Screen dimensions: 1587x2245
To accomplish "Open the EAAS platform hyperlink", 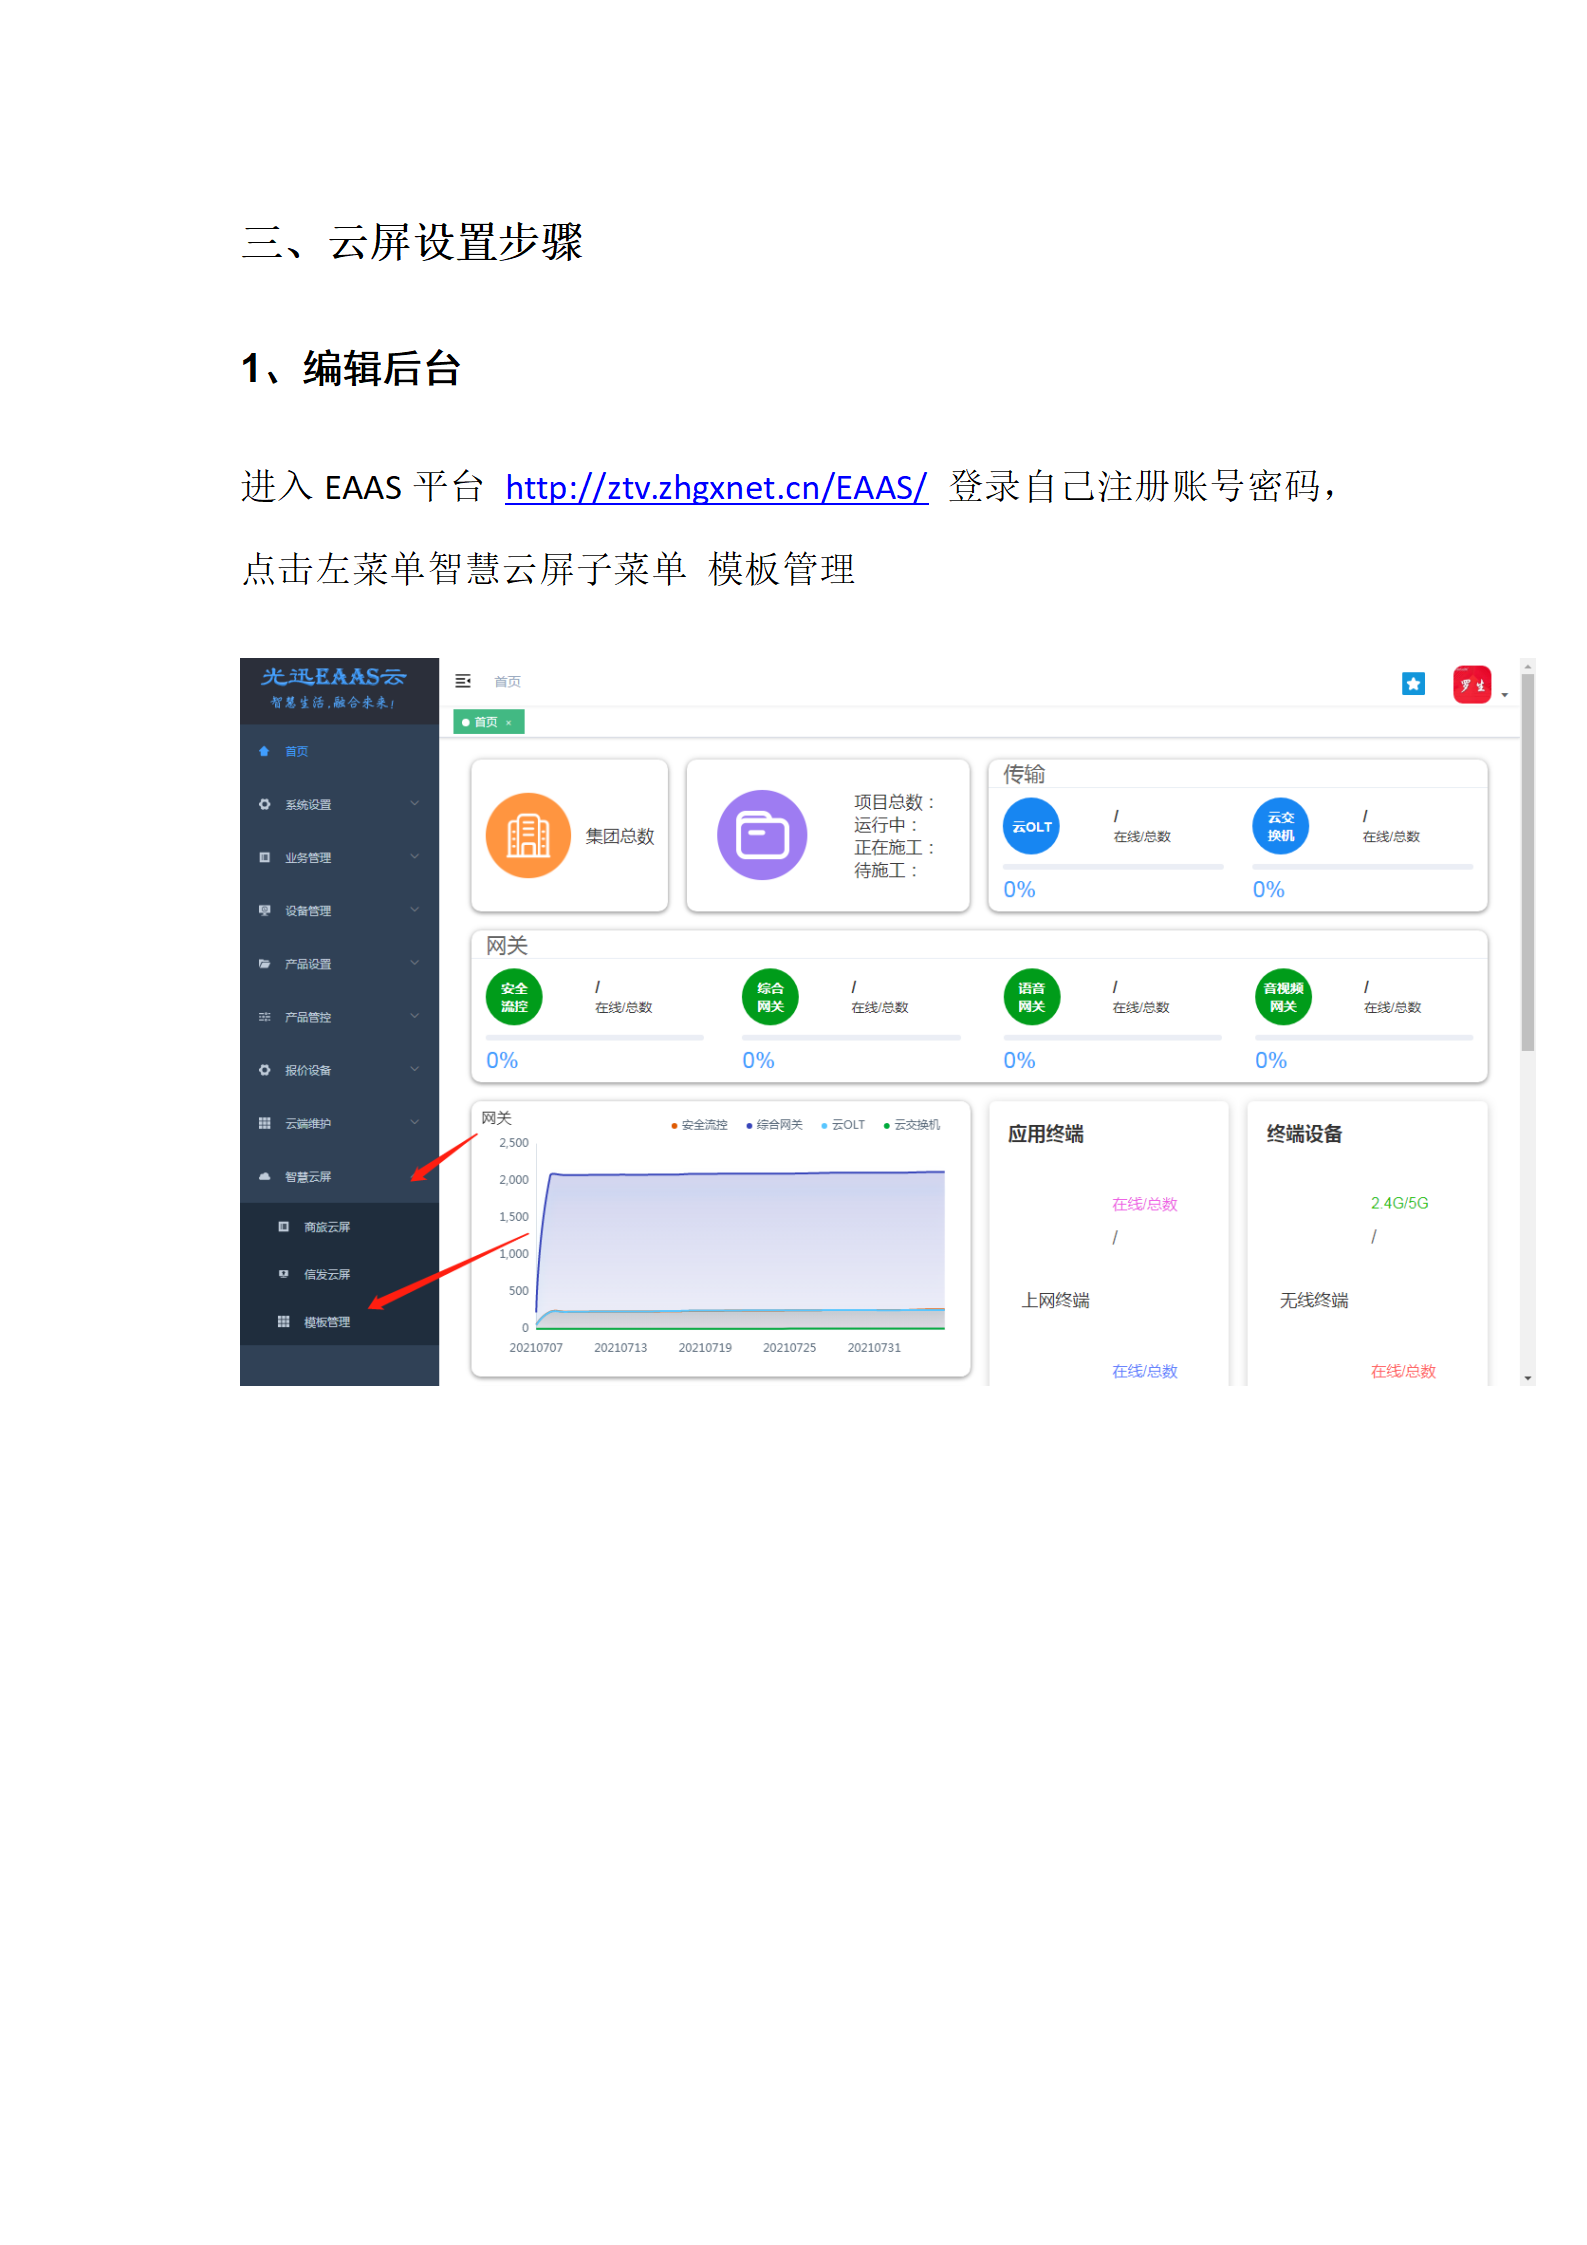I will [716, 487].
